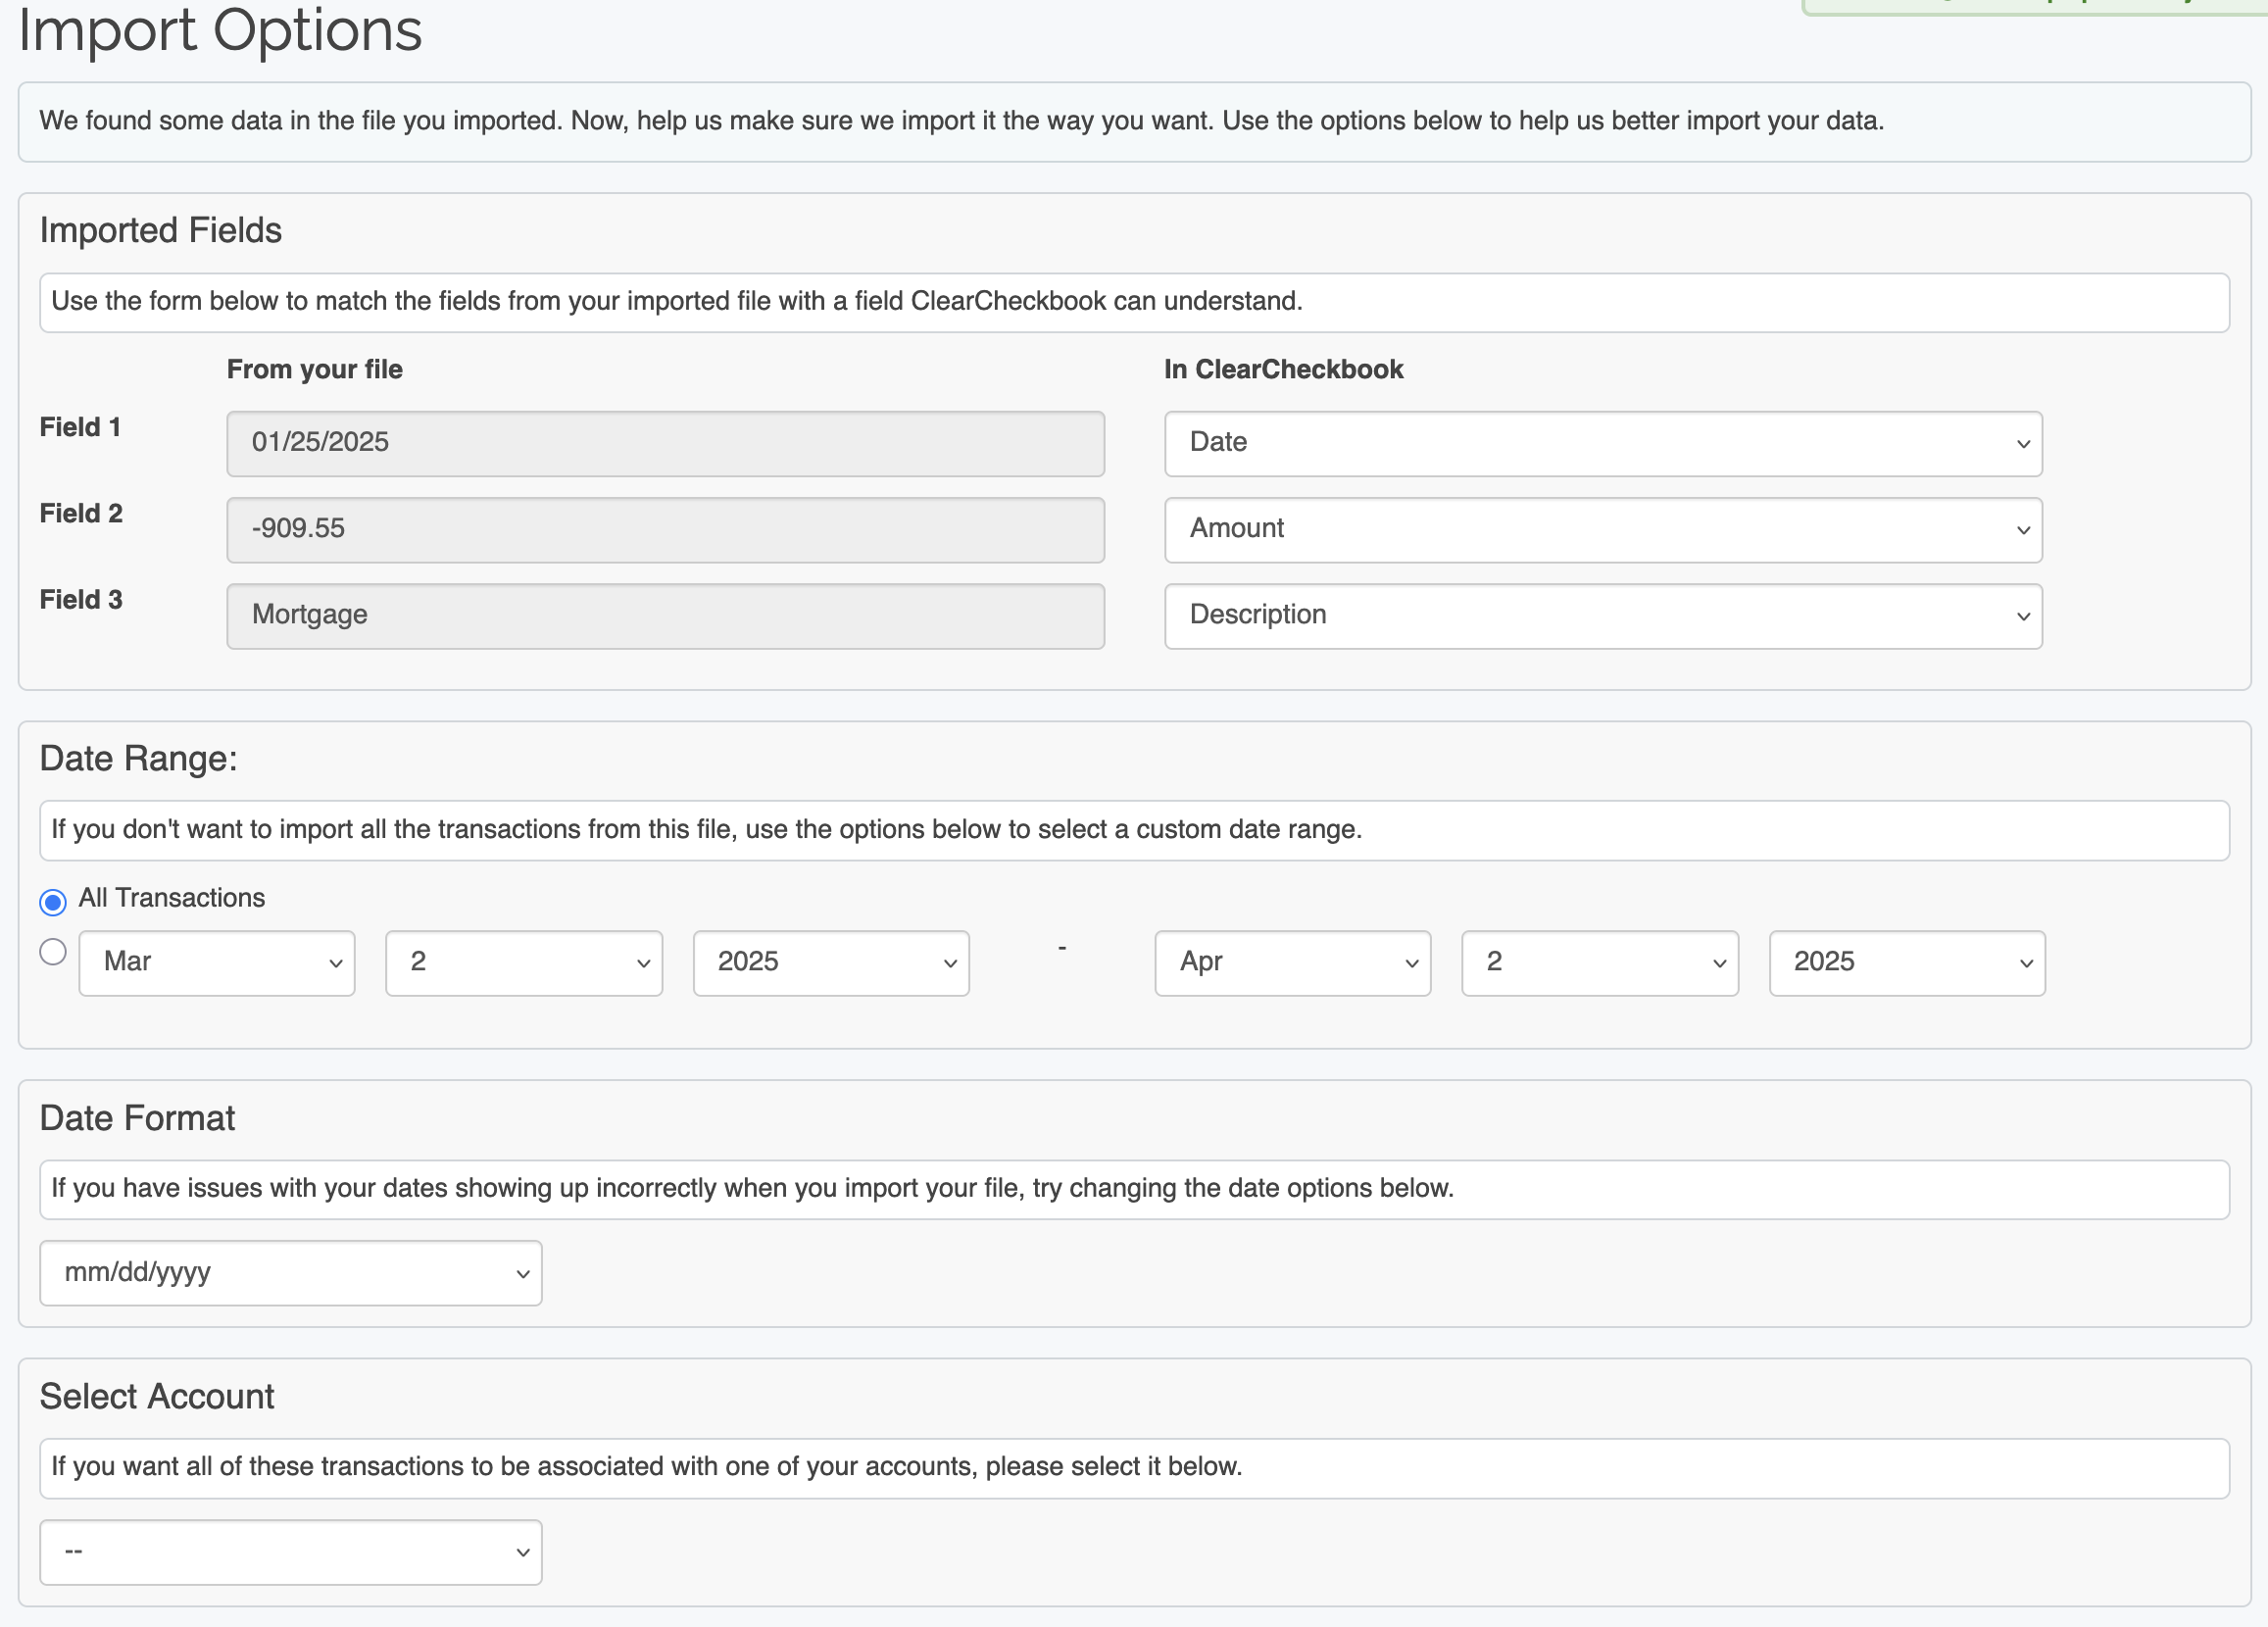
Task: Select the All Transactions radio button
Action: (53, 902)
